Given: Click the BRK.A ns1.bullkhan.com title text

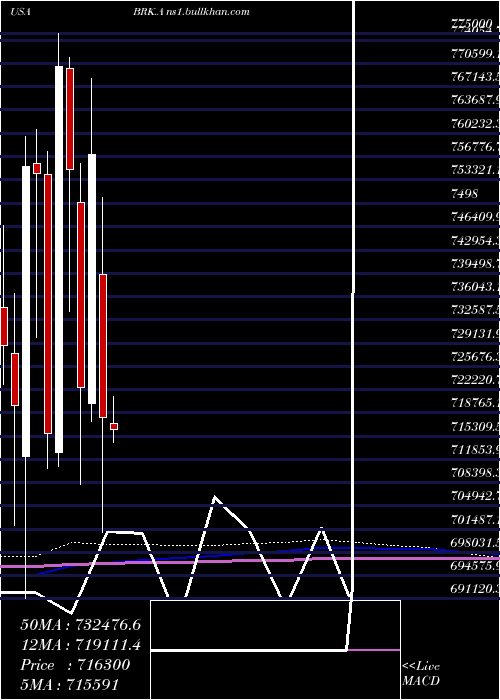Looking at the screenshot, I should pos(191,12).
